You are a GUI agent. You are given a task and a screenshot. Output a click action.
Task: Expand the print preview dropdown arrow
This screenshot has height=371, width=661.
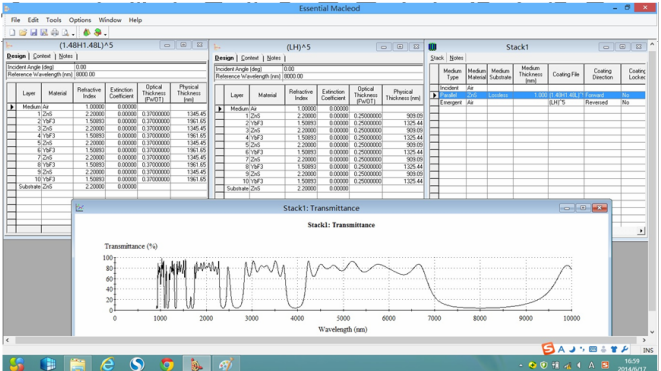[x=73, y=34]
